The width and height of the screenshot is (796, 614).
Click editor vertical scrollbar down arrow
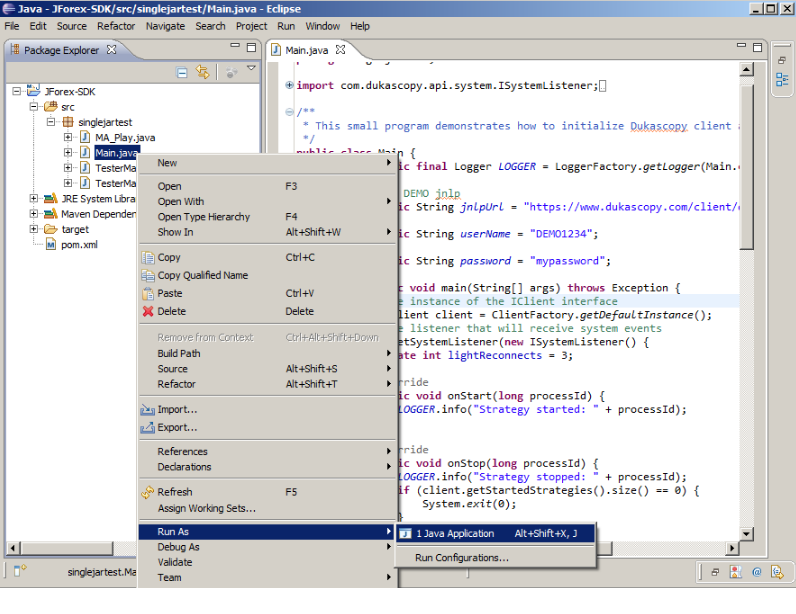(746, 533)
